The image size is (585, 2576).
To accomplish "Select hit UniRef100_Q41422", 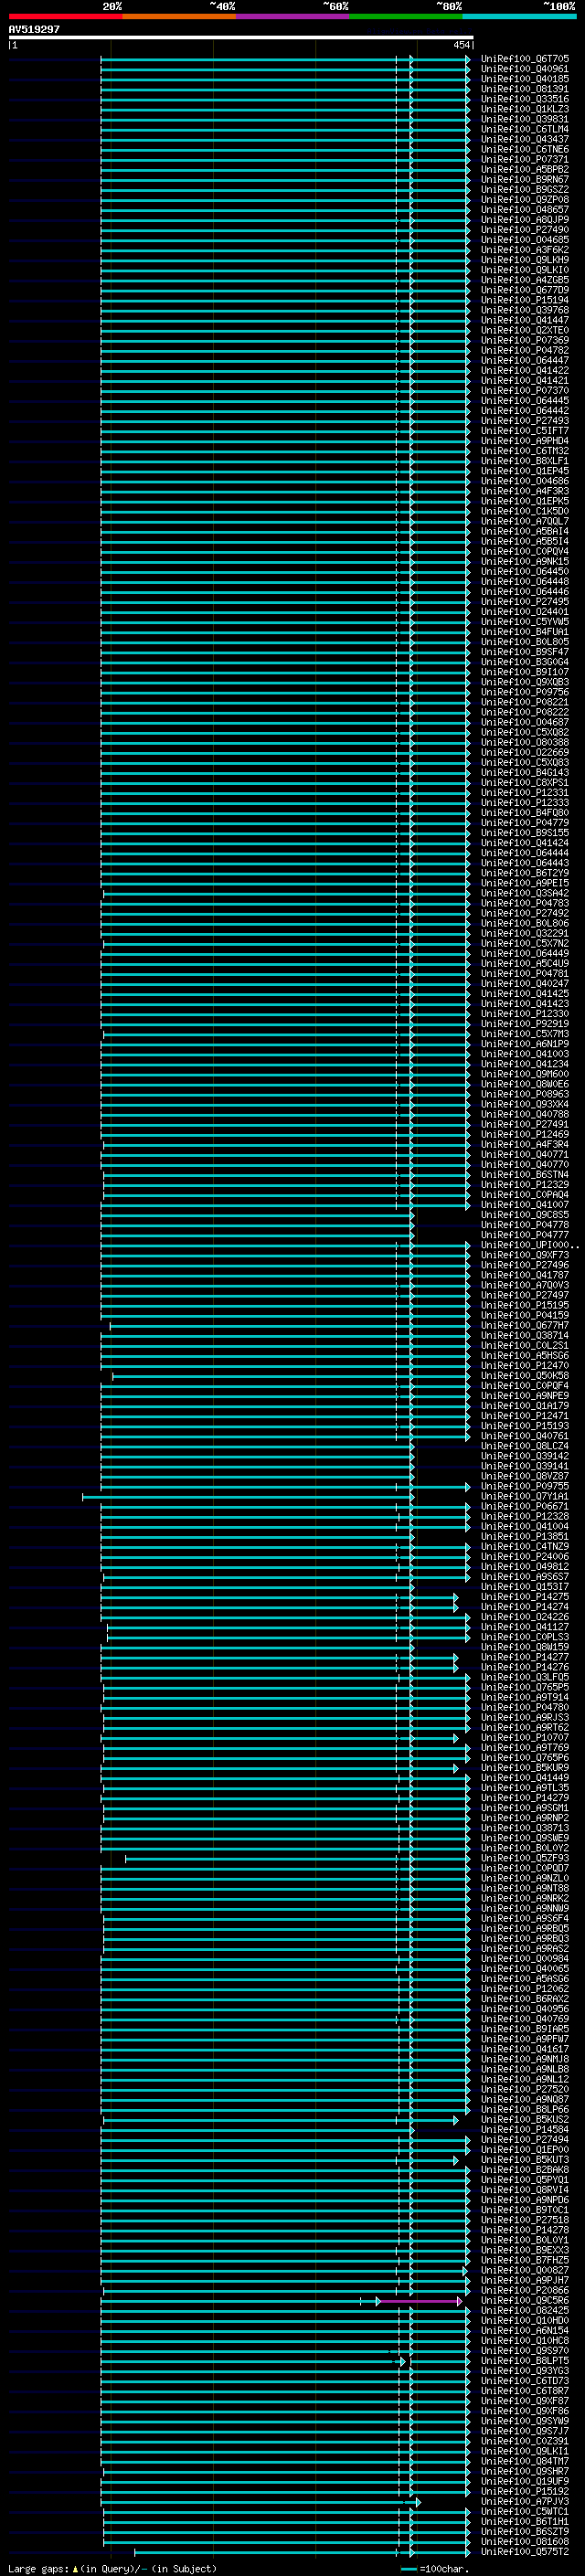I will [x=525, y=370].
